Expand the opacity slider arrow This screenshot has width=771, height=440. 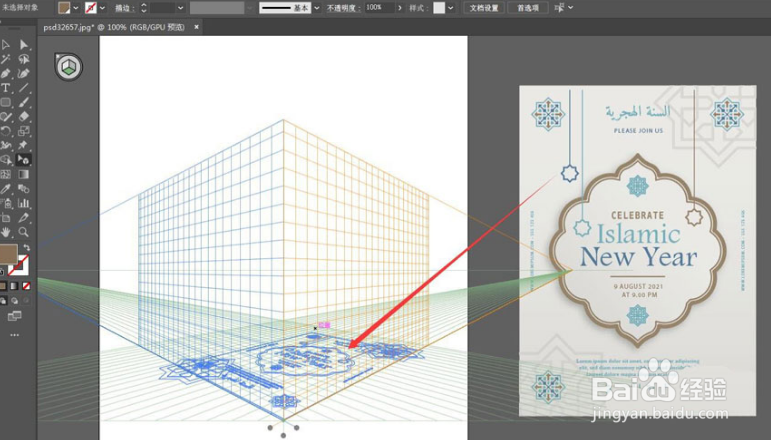tap(400, 8)
